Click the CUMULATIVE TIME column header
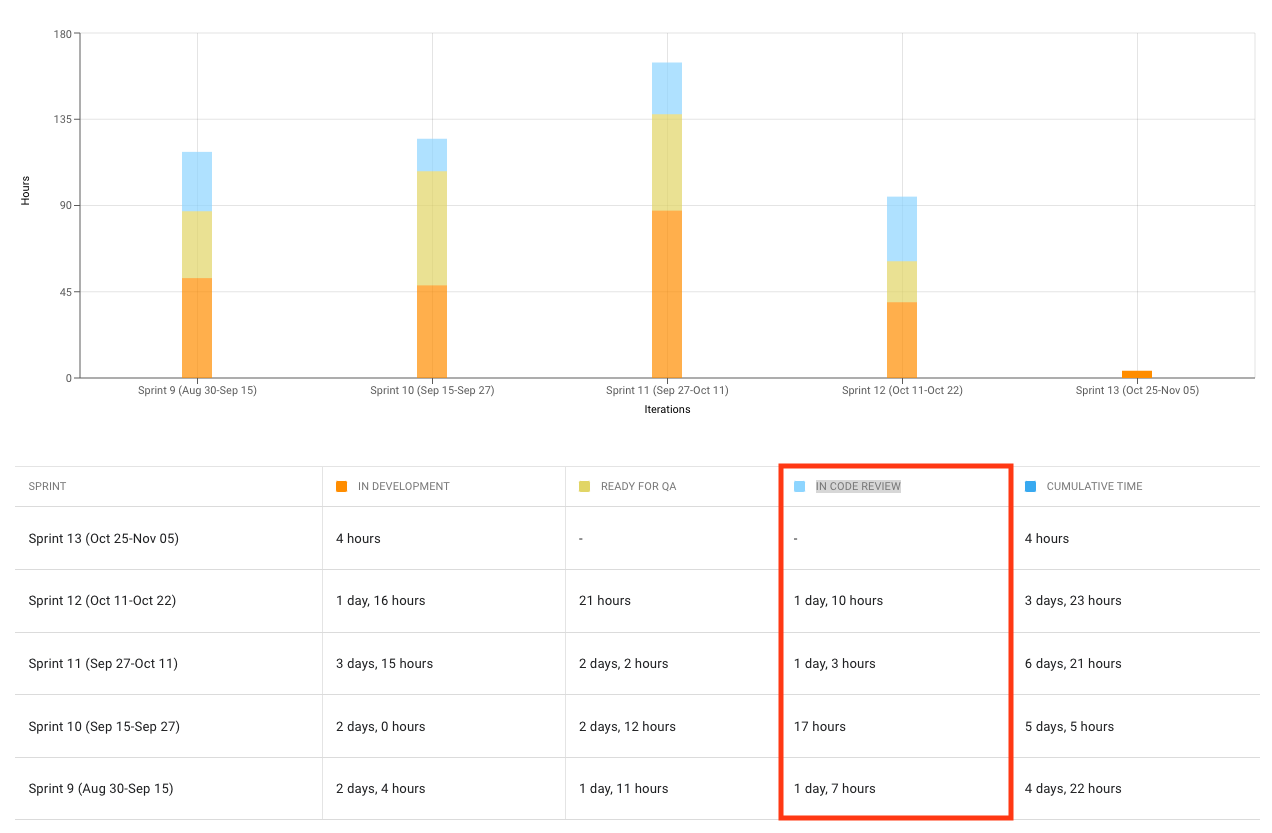The width and height of the screenshot is (1272, 833). click(1090, 486)
